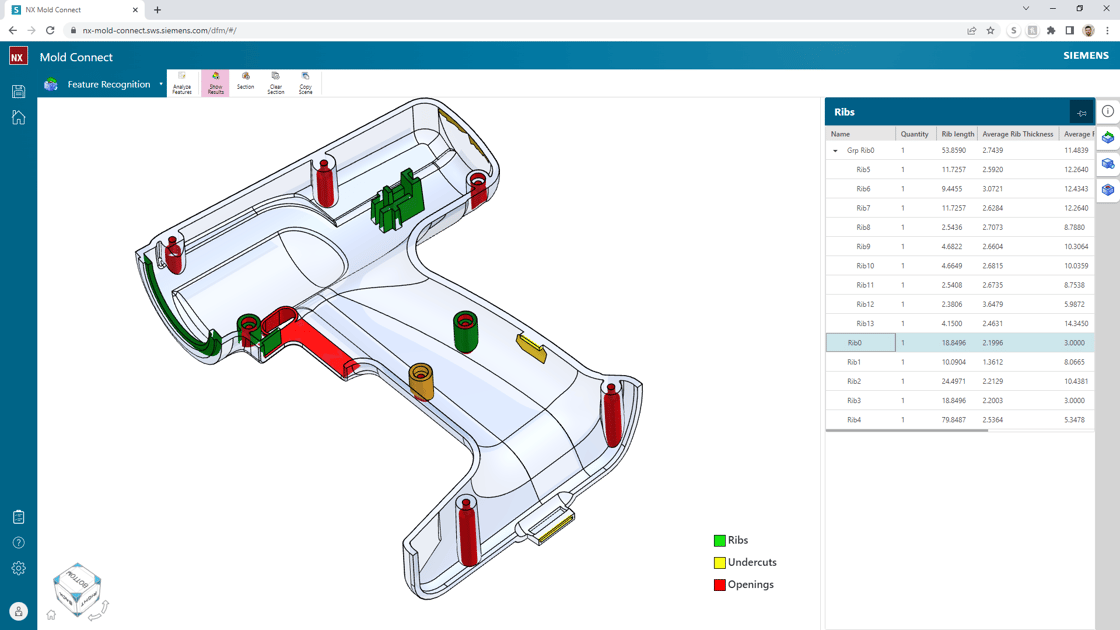This screenshot has width=1120, height=630.
Task: Click the info icon on right panel
Action: (1108, 111)
